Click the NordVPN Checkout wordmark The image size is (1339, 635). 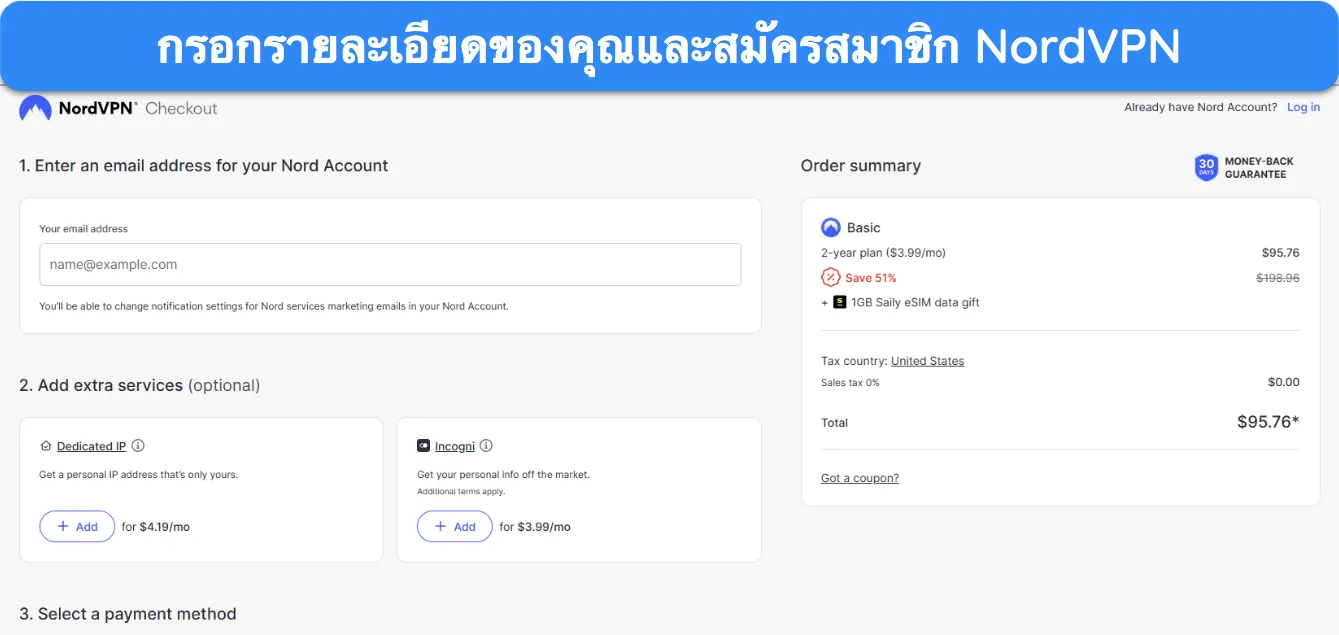tap(138, 108)
